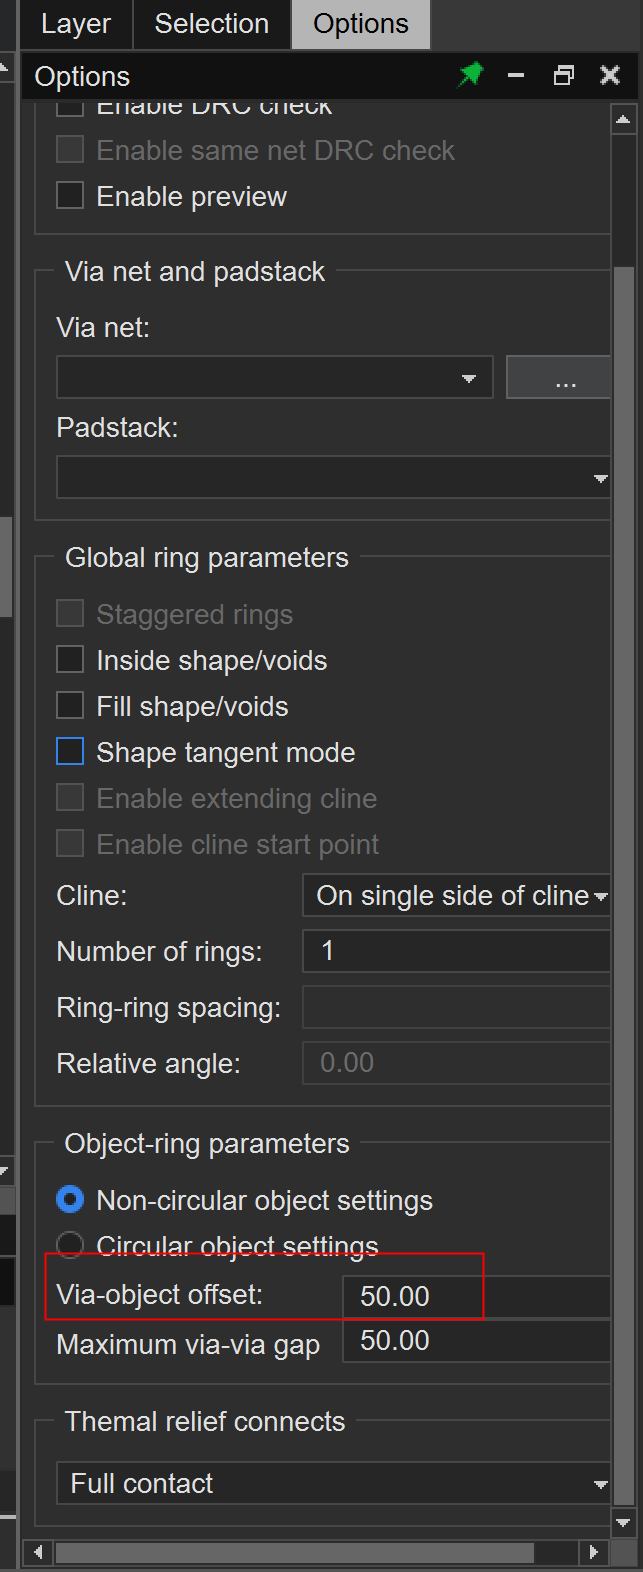Switch to the Selection tab
Viewport: 643px width, 1572px height.
(212, 24)
